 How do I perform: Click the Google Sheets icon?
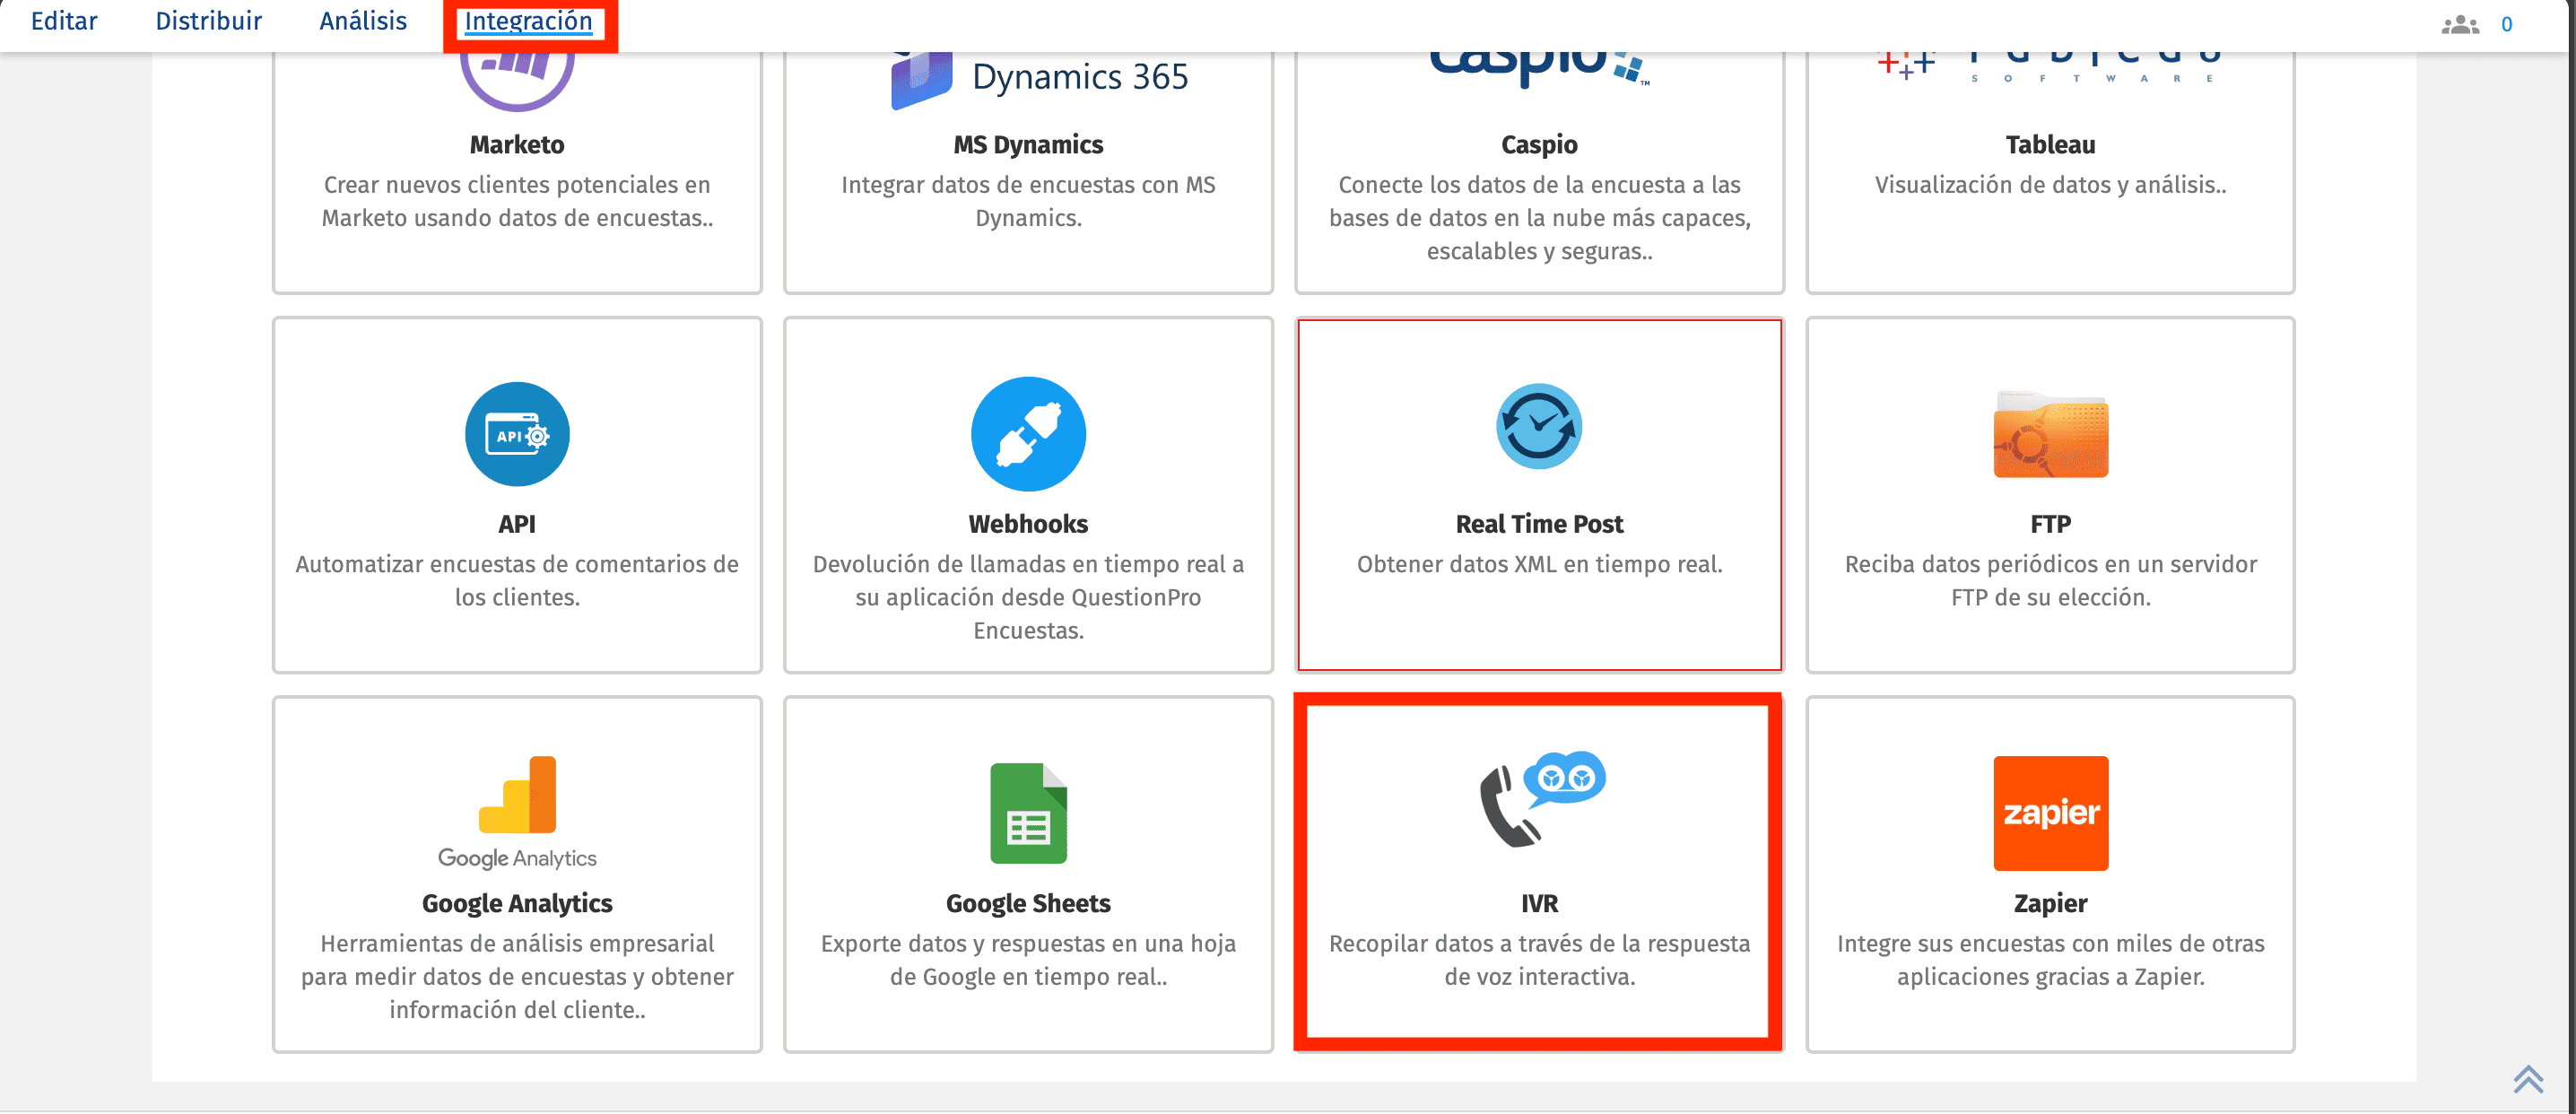point(1028,812)
